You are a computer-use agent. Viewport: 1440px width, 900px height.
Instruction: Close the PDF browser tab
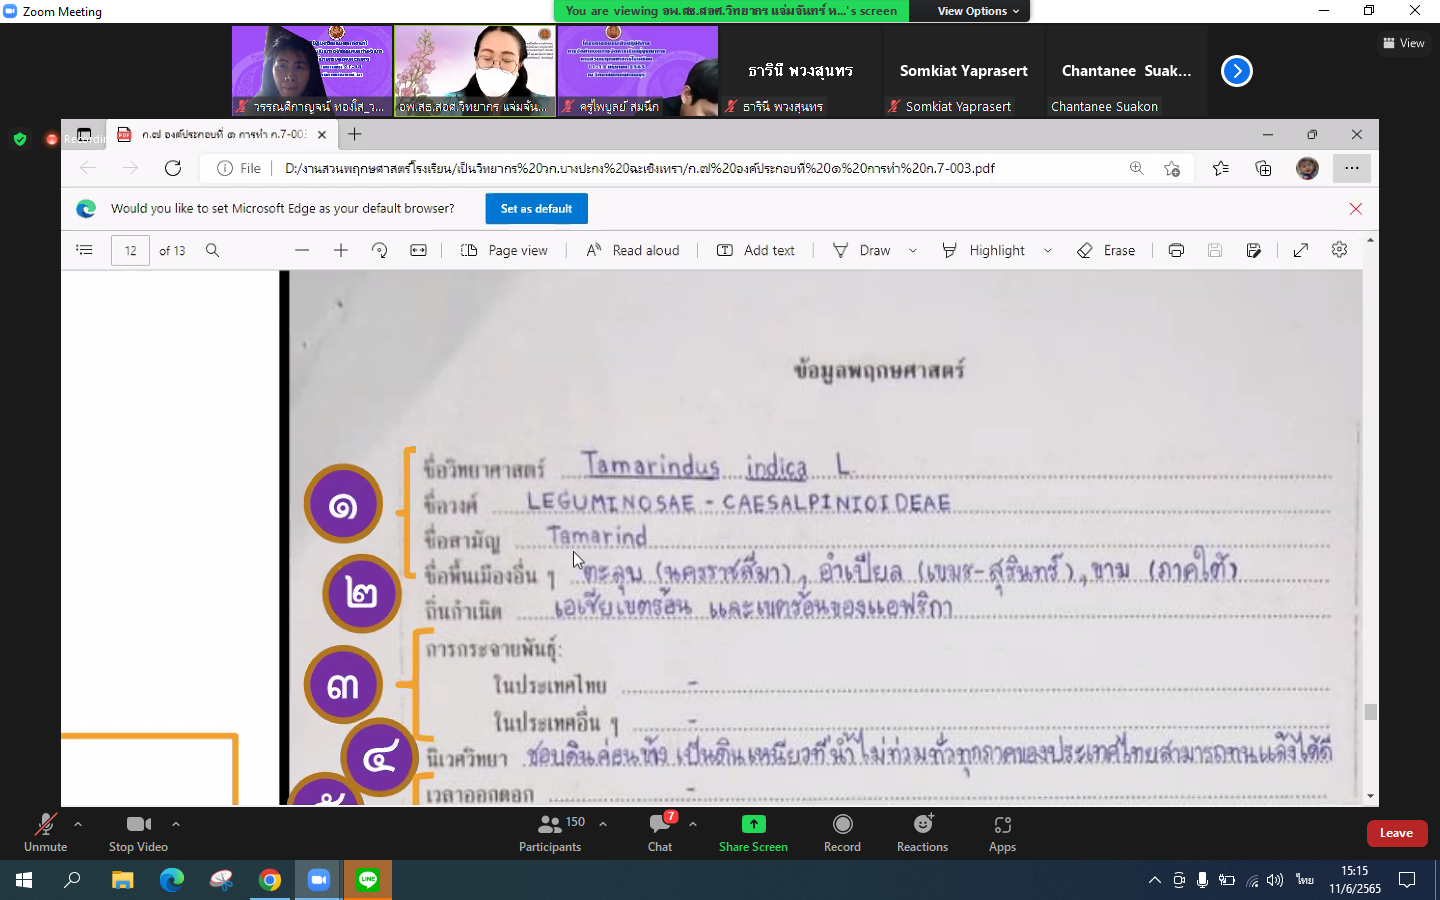tap(322, 134)
